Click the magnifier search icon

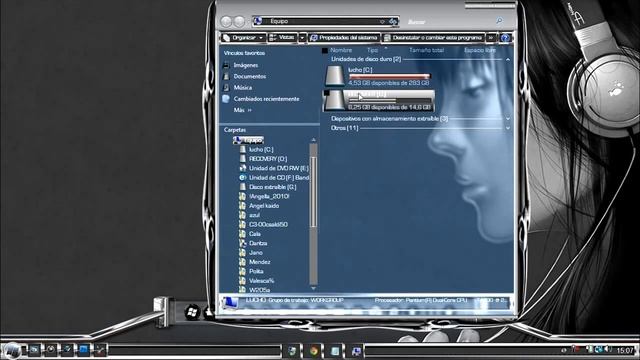click(499, 20)
